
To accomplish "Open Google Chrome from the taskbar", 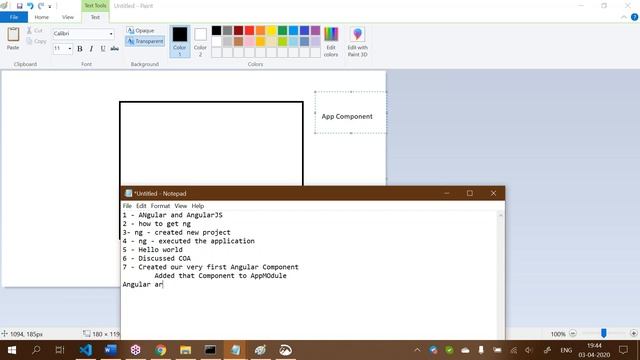I will (160, 350).
